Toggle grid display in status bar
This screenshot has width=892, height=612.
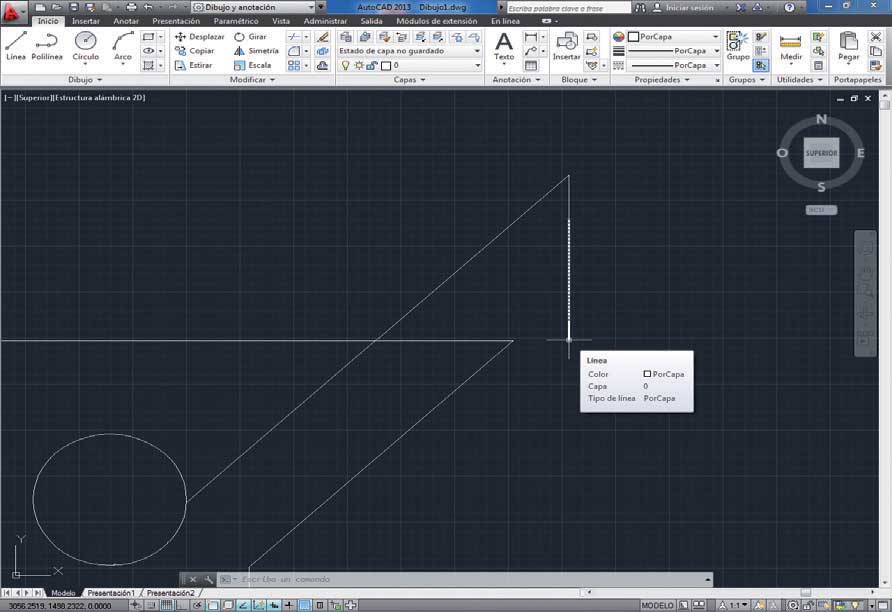coord(166,605)
